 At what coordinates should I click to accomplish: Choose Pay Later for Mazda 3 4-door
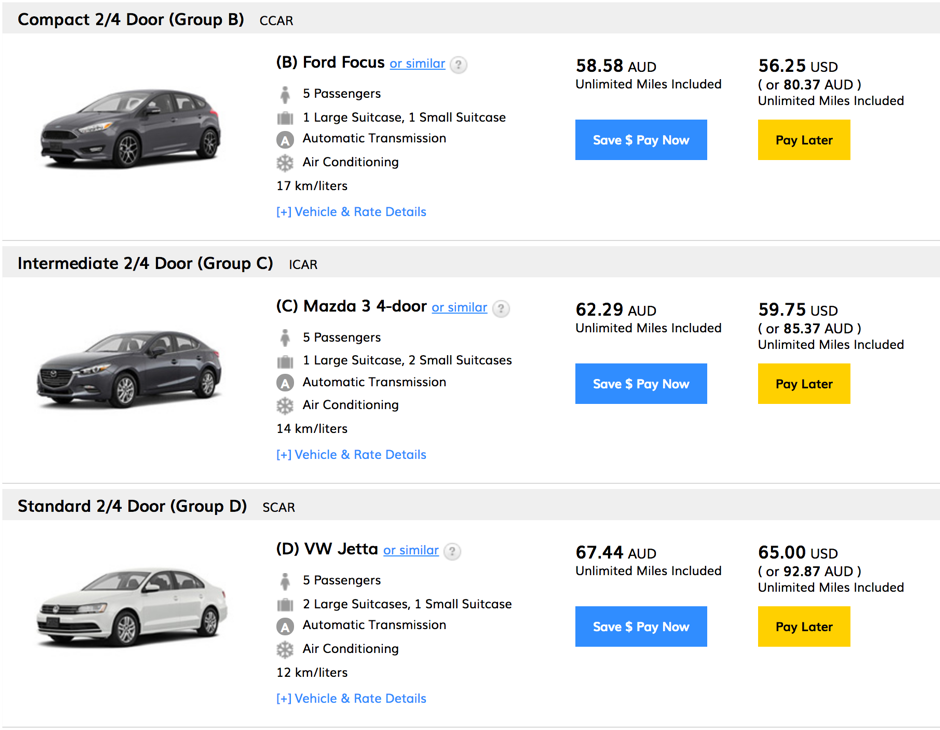[x=803, y=384]
